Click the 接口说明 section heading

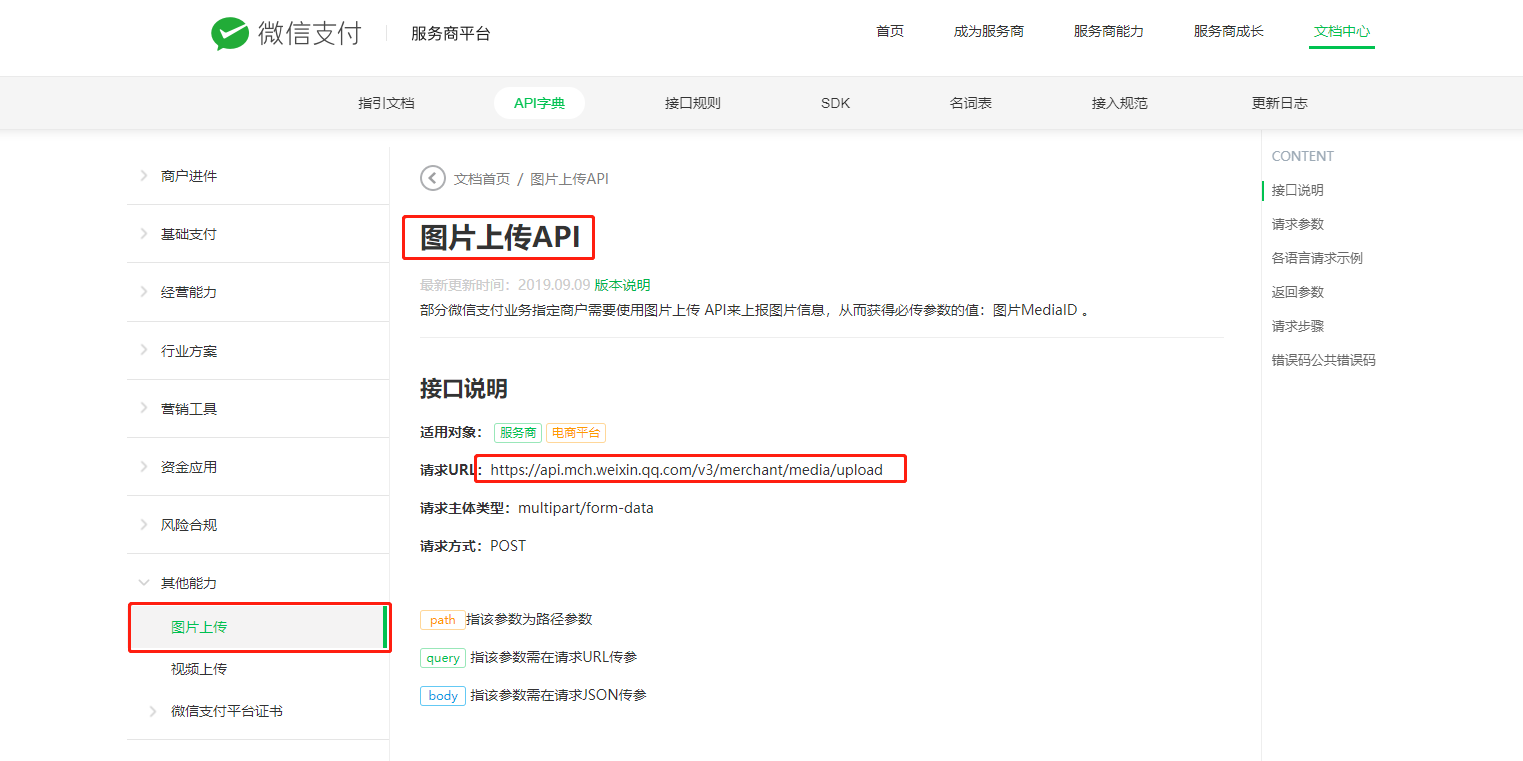464,388
